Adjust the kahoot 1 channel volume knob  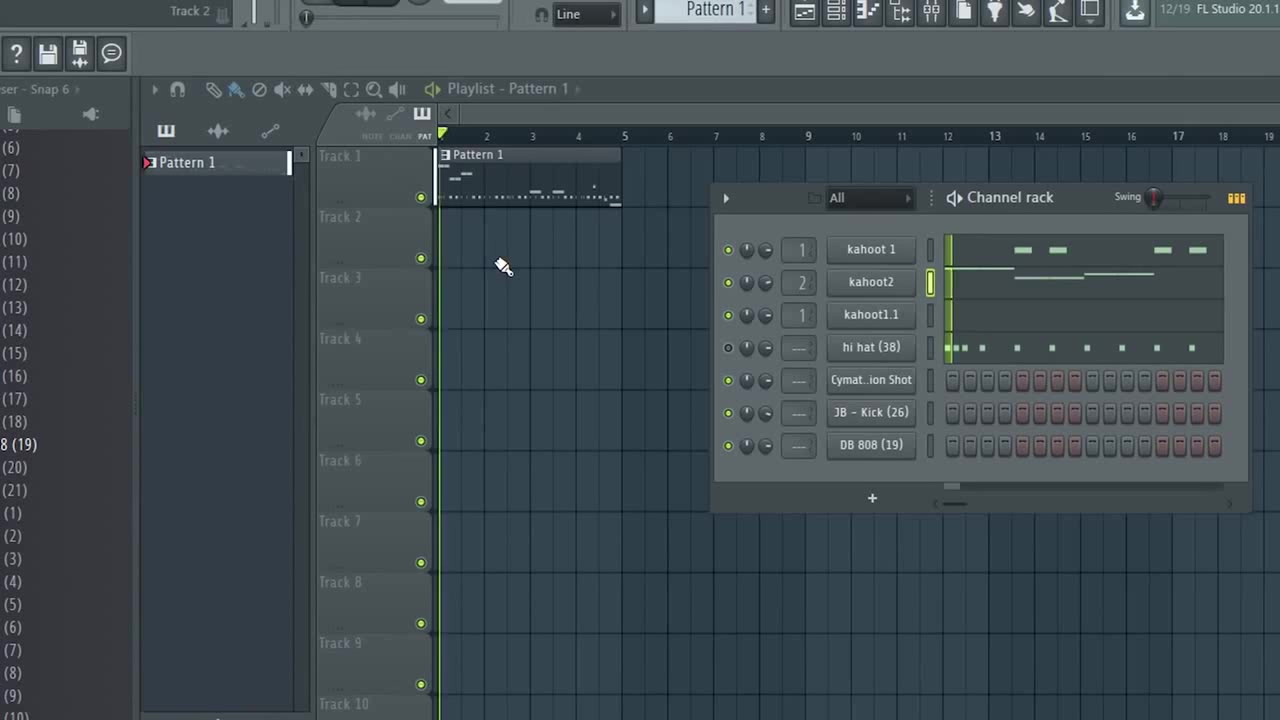tap(765, 250)
